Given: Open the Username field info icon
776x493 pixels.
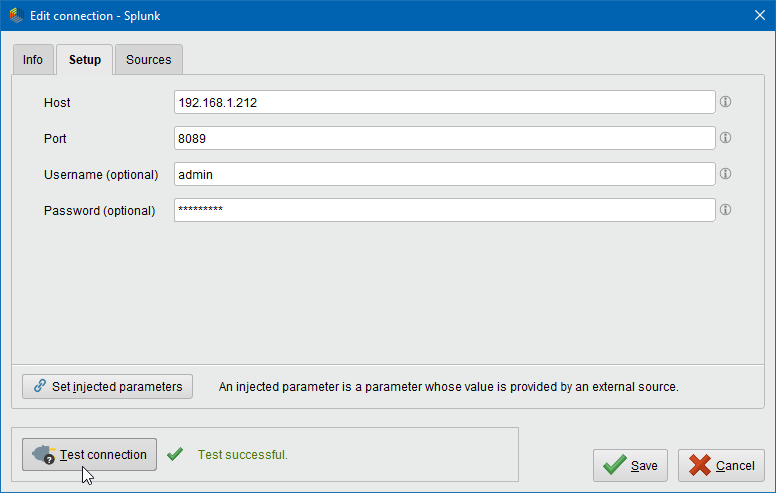Looking at the screenshot, I should (x=726, y=174).
